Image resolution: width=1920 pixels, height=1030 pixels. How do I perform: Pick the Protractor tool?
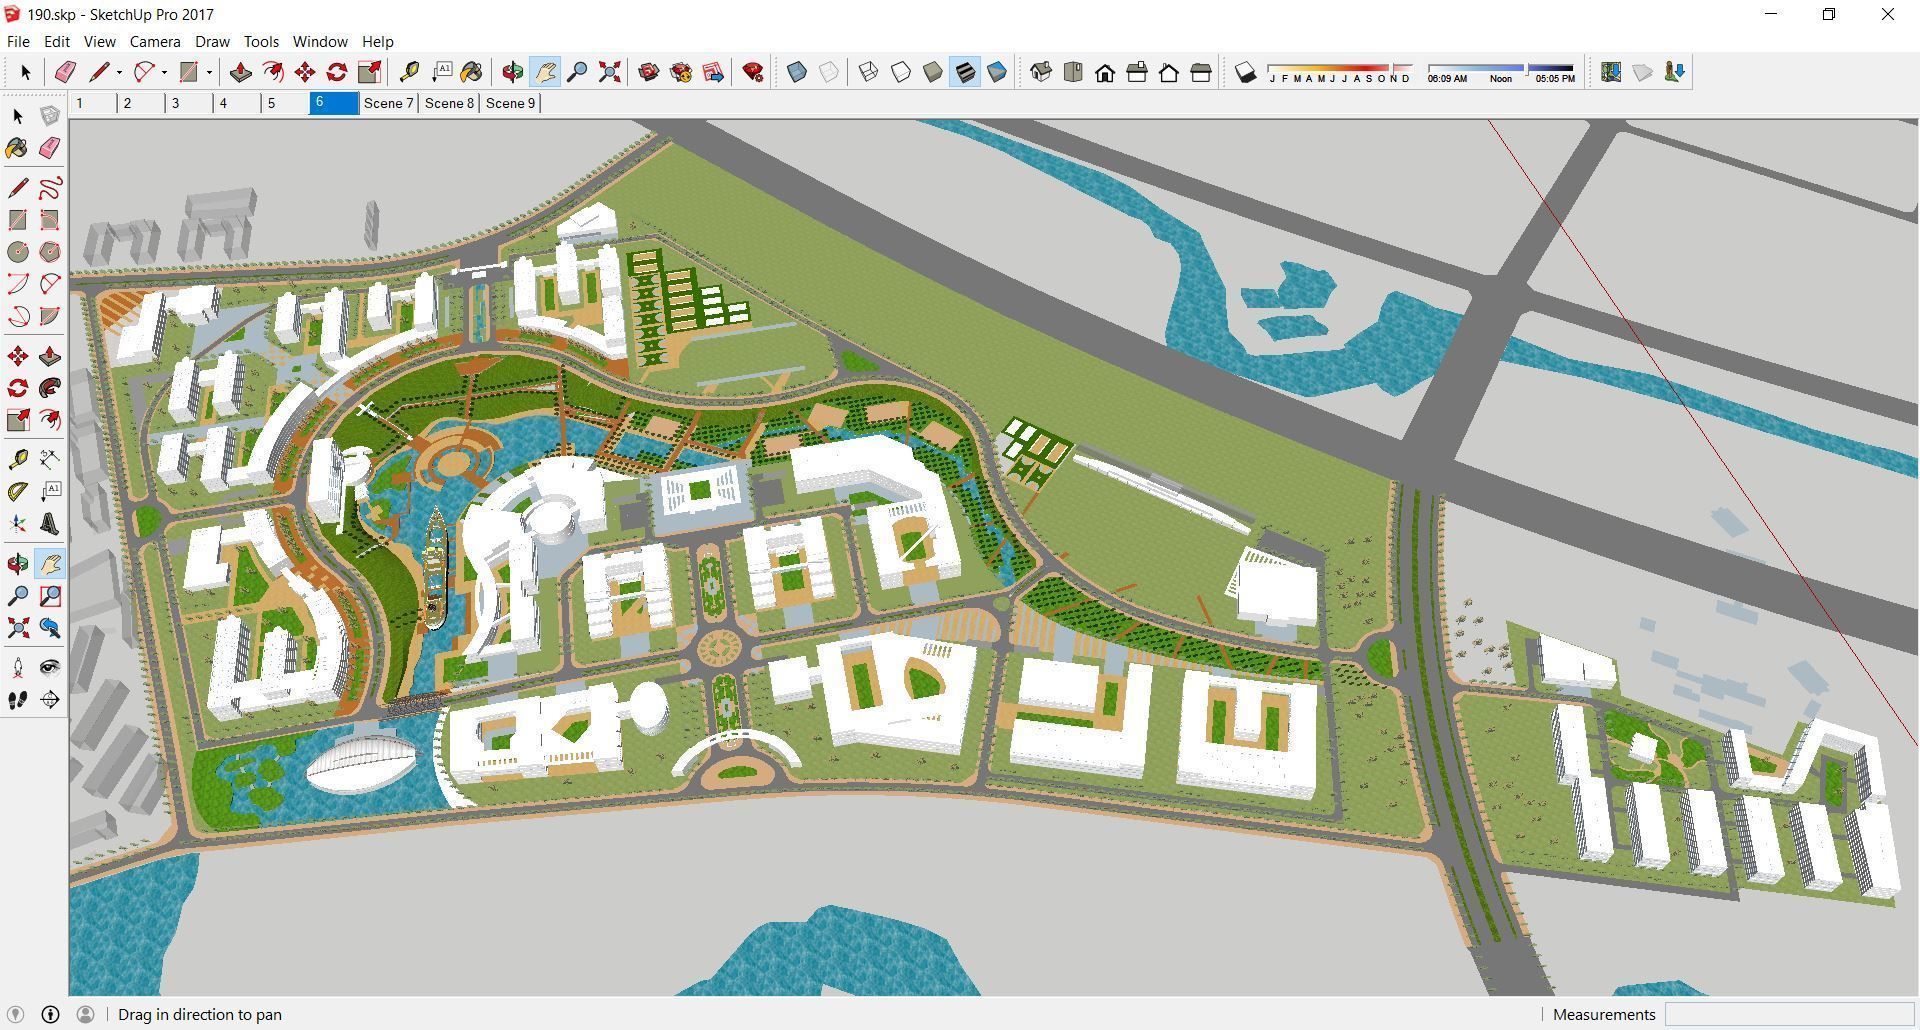pos(18,491)
